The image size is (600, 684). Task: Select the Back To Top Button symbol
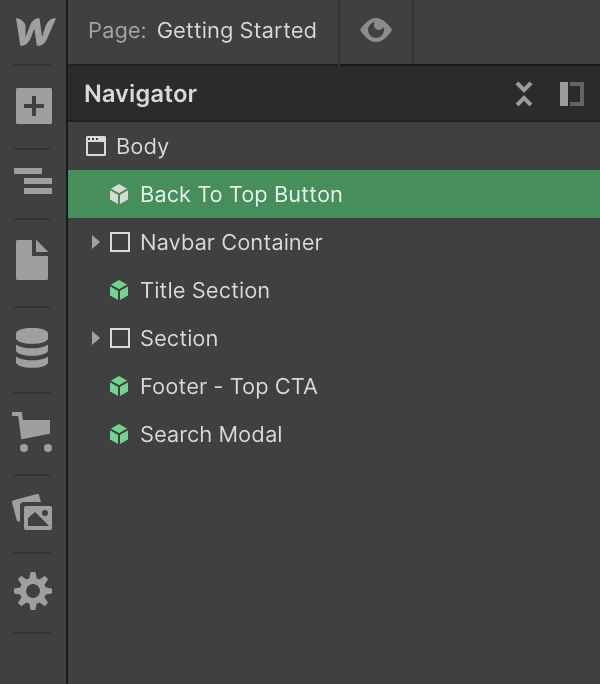(241, 194)
